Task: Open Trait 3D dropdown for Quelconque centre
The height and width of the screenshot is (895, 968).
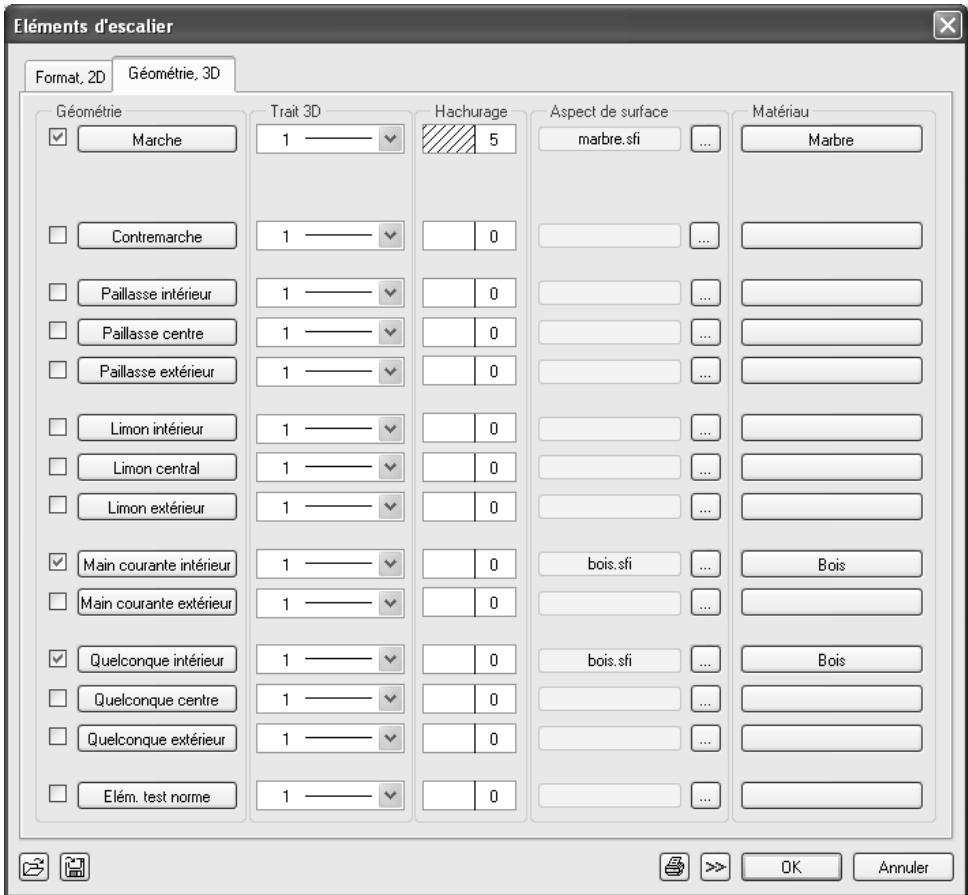Action: pyautogui.click(x=390, y=699)
